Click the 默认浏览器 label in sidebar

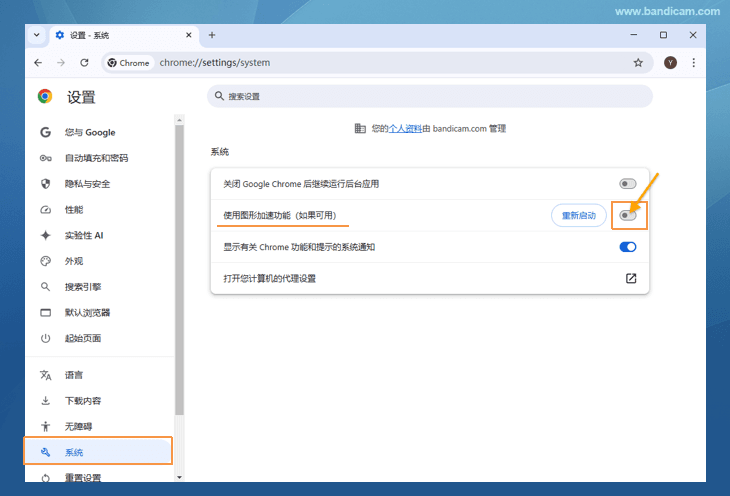point(88,313)
